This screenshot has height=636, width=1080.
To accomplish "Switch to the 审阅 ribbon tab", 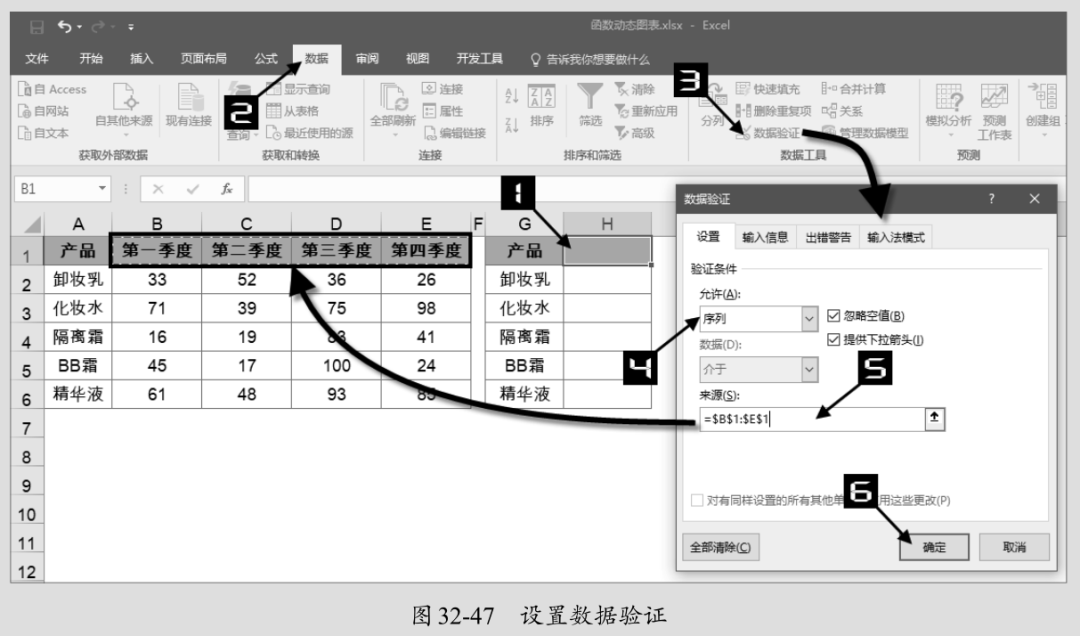I will [x=367, y=59].
